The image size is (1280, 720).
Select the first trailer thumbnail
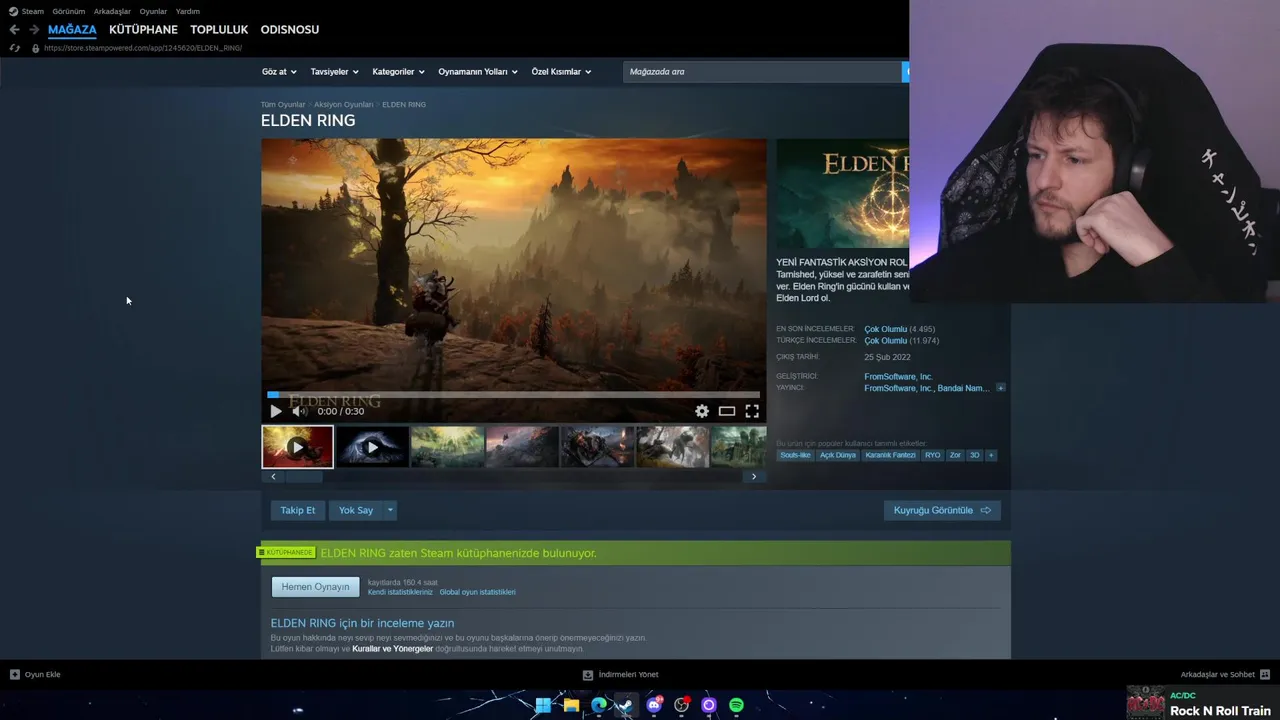point(297,447)
